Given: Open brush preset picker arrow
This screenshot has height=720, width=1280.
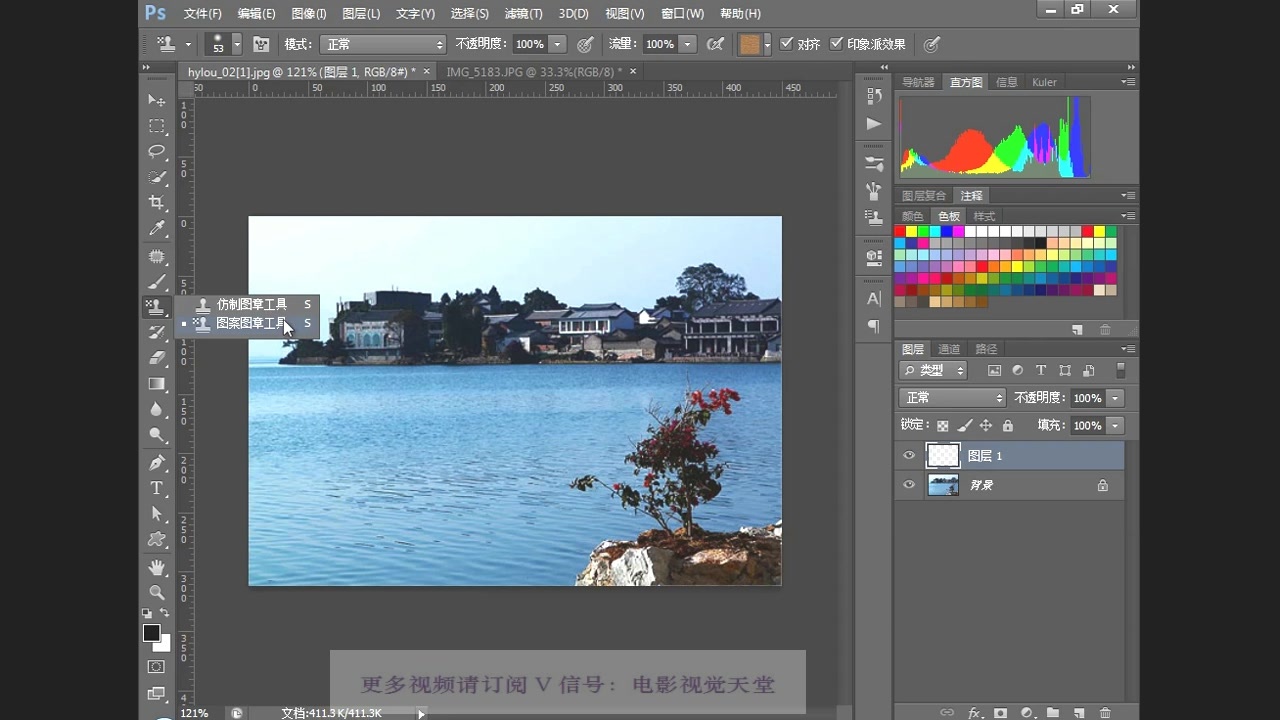Looking at the screenshot, I should pyautogui.click(x=237, y=44).
